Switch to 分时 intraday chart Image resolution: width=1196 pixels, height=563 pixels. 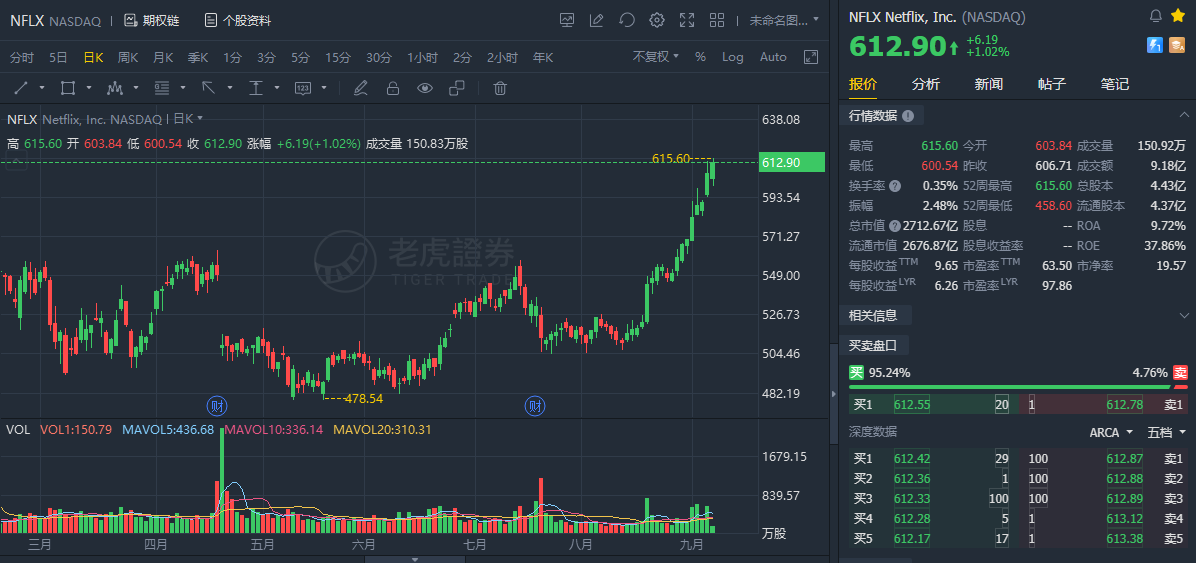click(x=22, y=57)
